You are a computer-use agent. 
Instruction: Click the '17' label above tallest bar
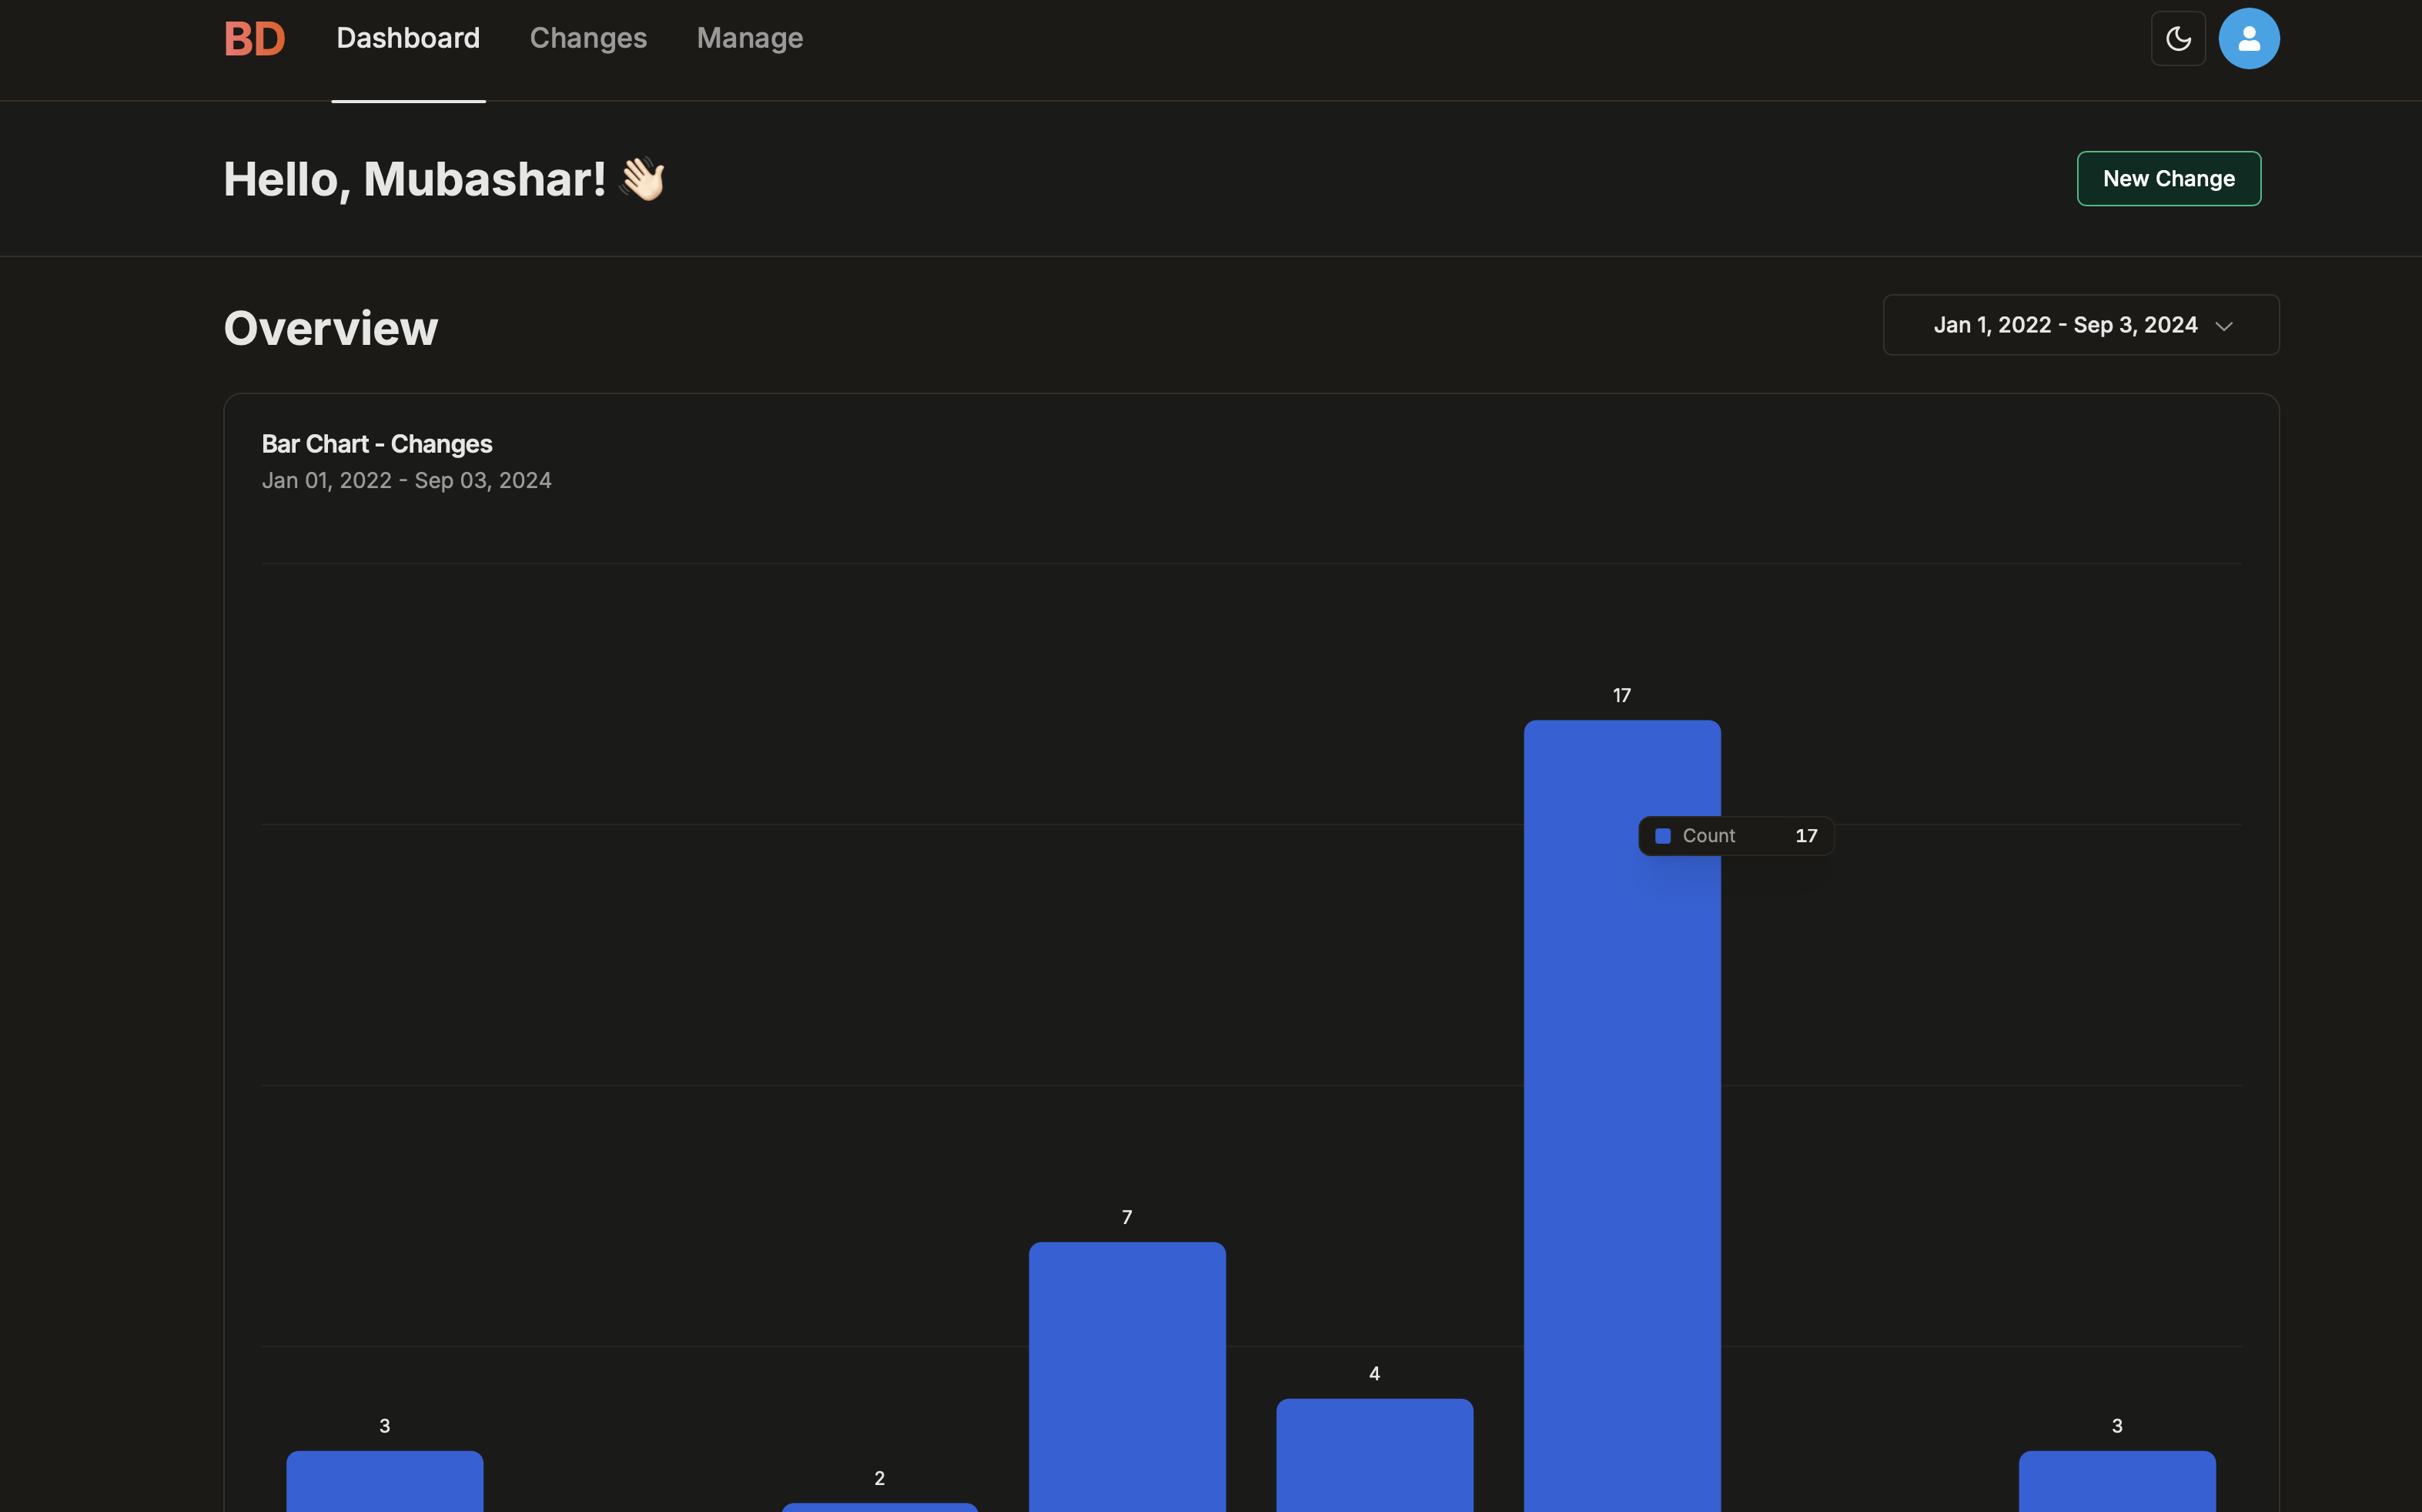click(x=1622, y=695)
